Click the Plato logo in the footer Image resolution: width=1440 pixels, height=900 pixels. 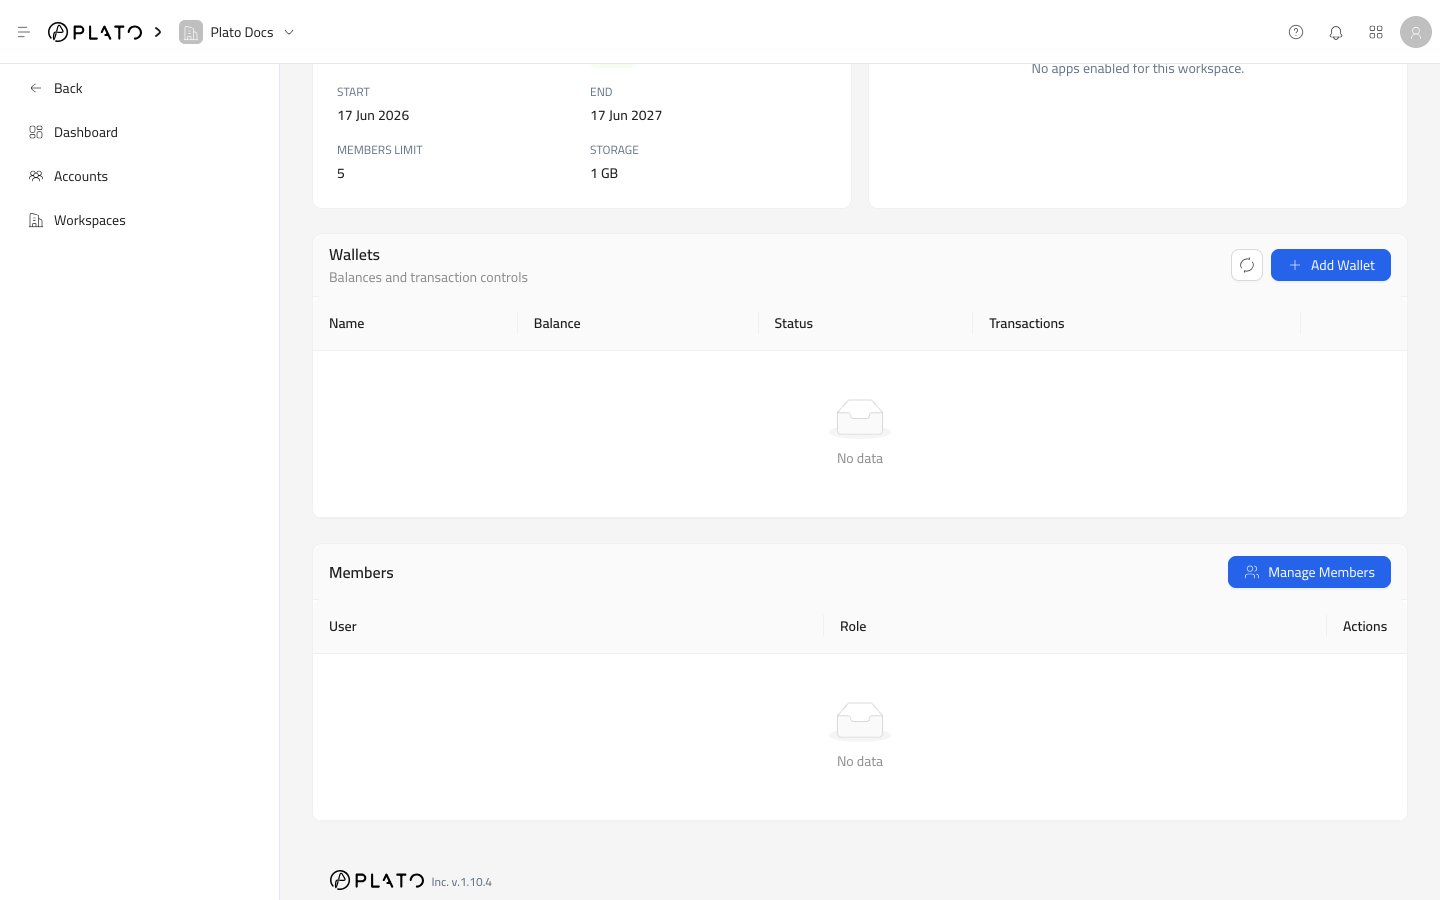point(377,880)
